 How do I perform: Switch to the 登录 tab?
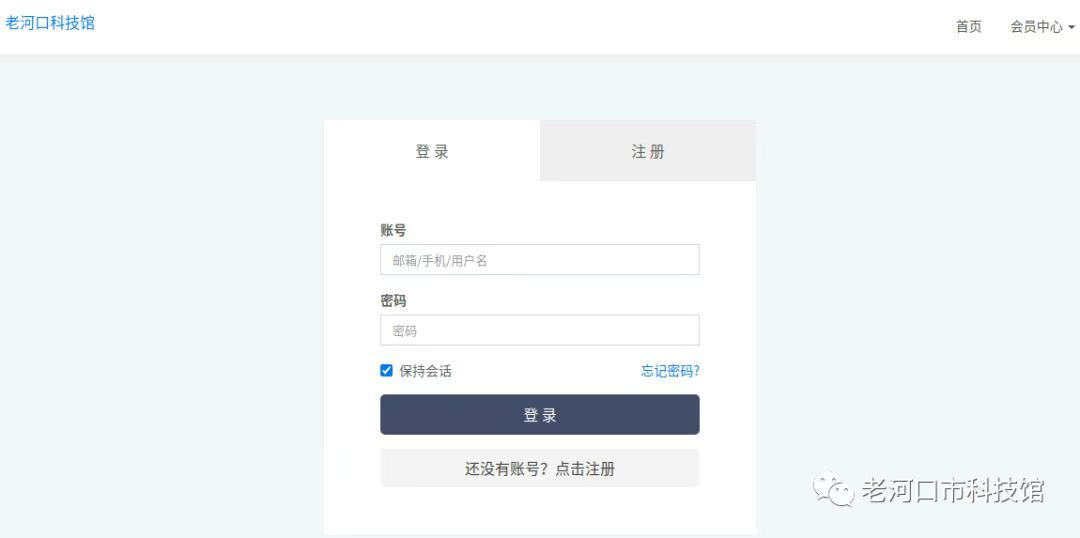click(x=432, y=152)
